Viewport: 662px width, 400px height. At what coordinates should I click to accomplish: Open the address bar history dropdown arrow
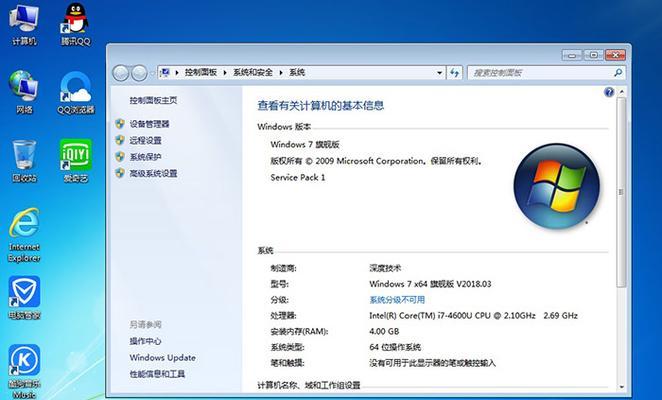(x=440, y=73)
